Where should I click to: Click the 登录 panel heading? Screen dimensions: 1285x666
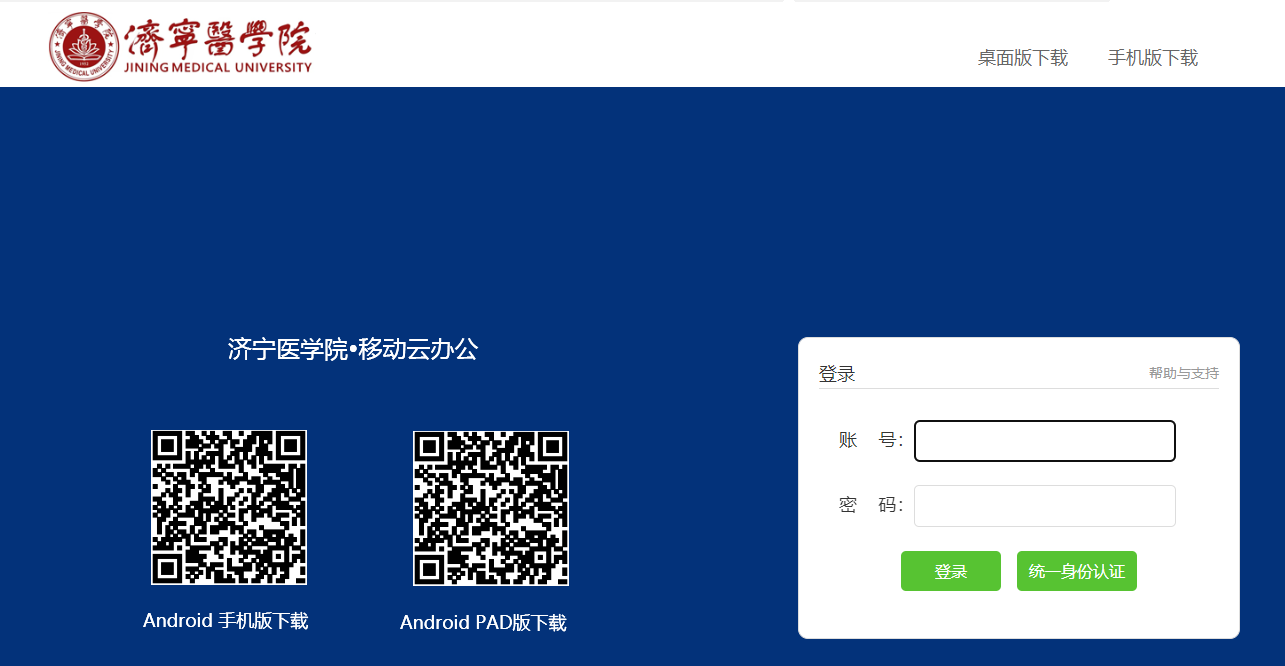pyautogui.click(x=837, y=374)
